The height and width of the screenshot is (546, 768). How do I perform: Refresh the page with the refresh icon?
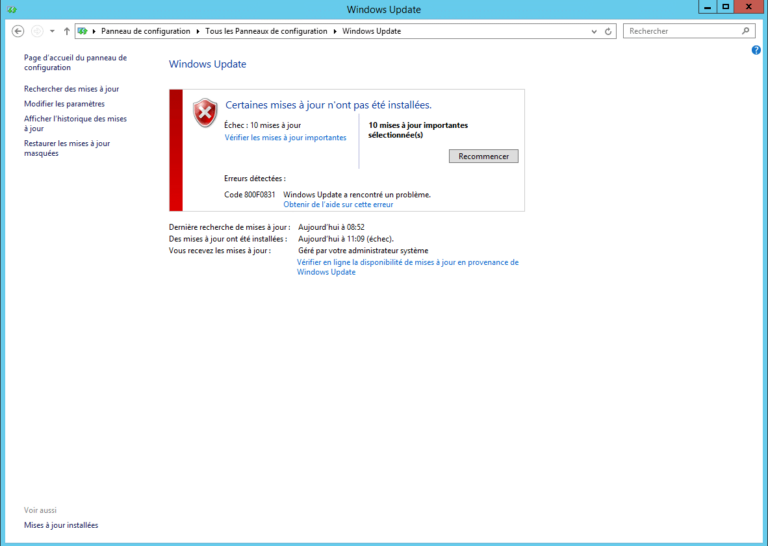tap(608, 31)
